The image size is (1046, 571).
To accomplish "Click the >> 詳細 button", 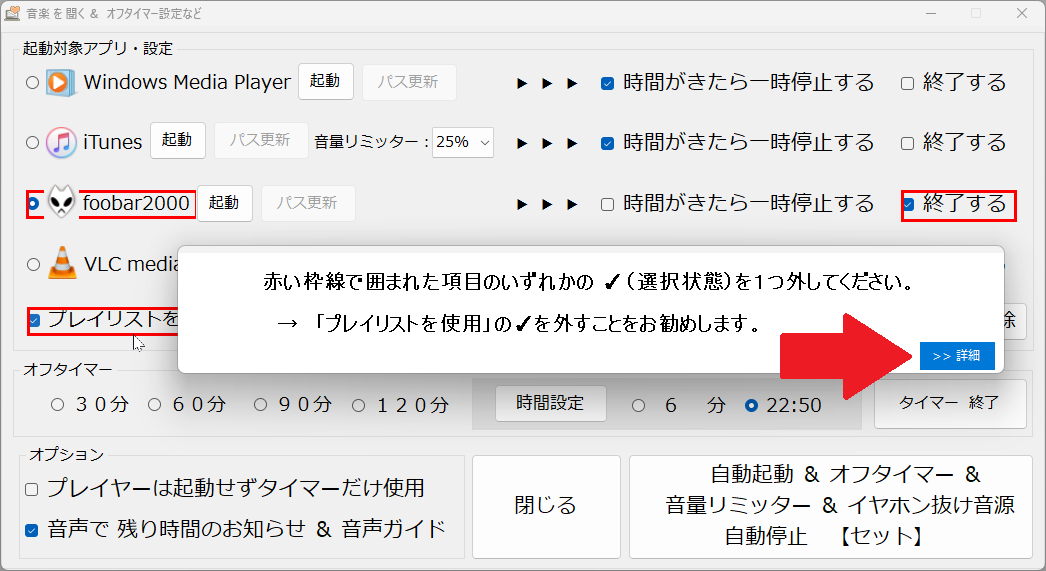I will [x=957, y=356].
